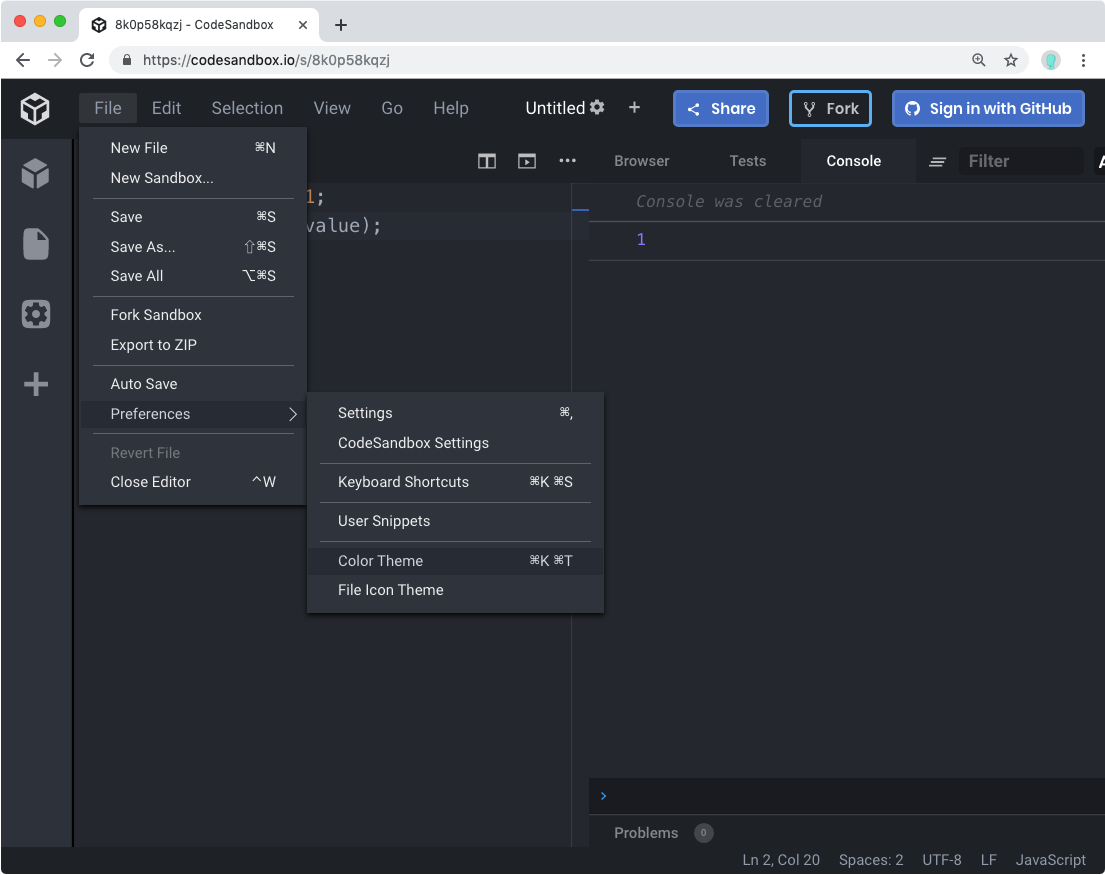Screen dimensions: 1105x875
Task: Select Save As... menu entry
Action: tap(193, 247)
